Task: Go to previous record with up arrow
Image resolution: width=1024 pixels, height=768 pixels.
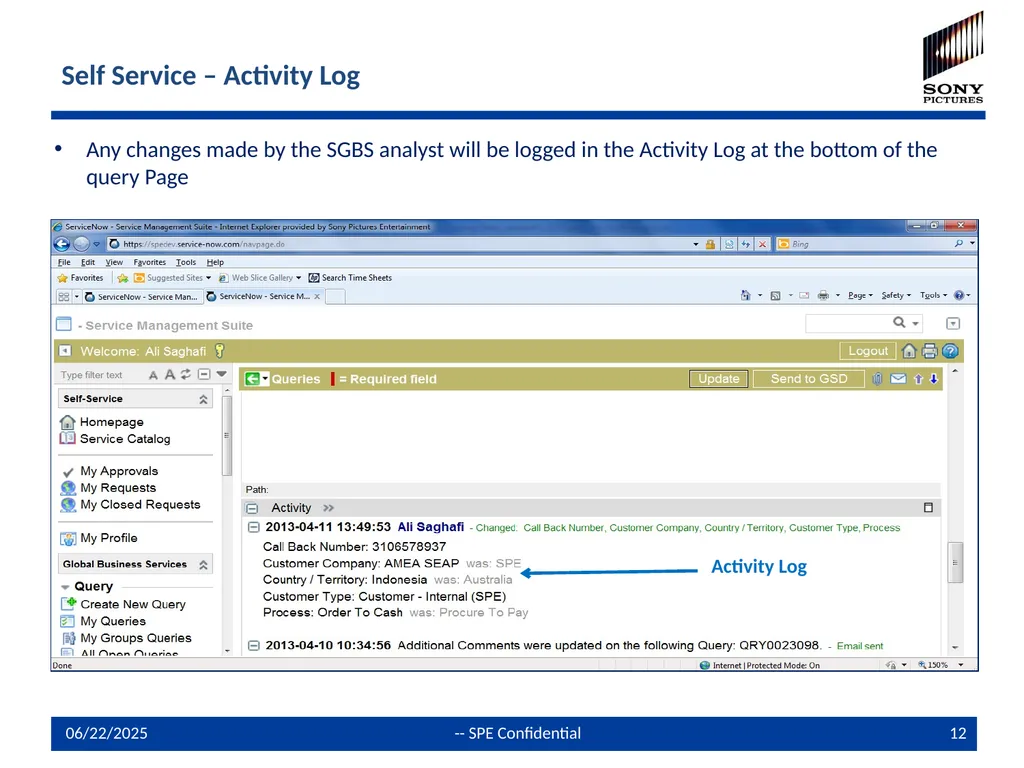Action: pos(918,379)
